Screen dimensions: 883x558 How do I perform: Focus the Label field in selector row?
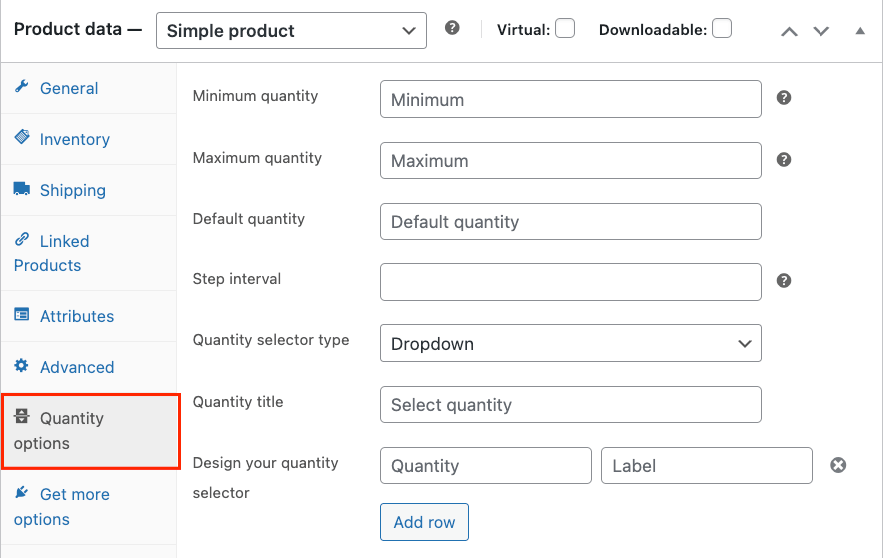tap(707, 466)
